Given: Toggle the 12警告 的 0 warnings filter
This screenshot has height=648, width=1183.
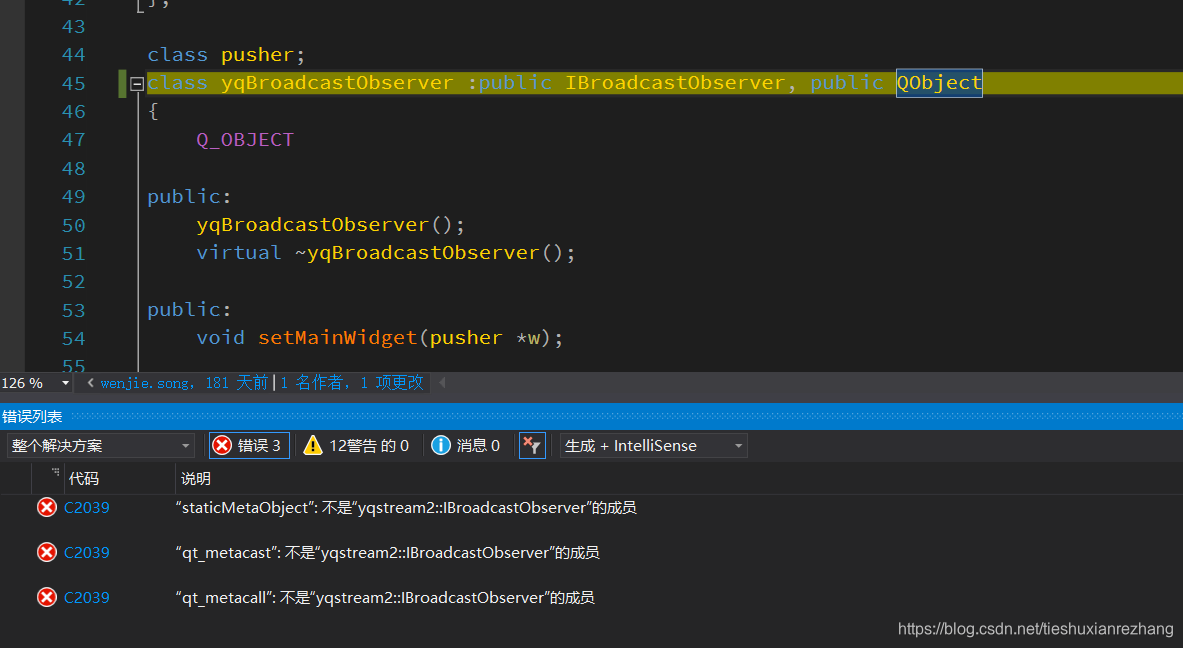Looking at the screenshot, I should pyautogui.click(x=357, y=445).
